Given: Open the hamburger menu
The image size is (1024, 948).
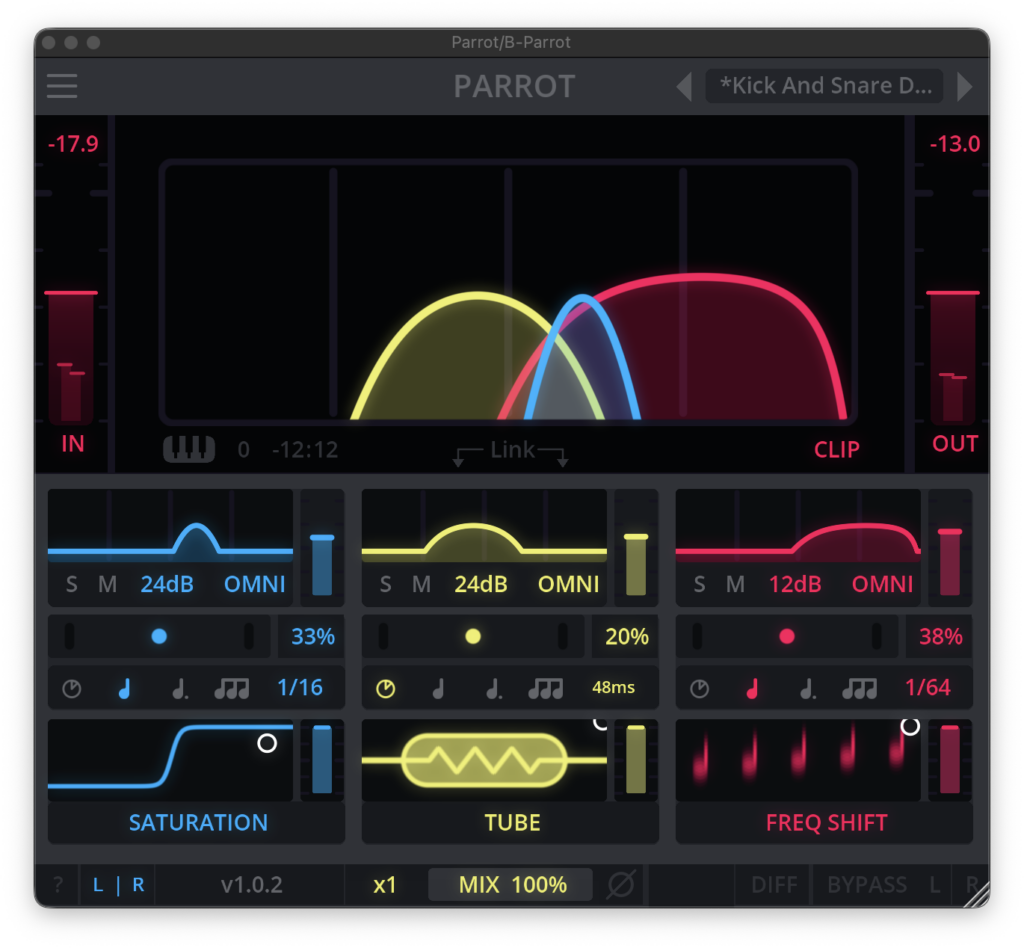Looking at the screenshot, I should coord(62,86).
